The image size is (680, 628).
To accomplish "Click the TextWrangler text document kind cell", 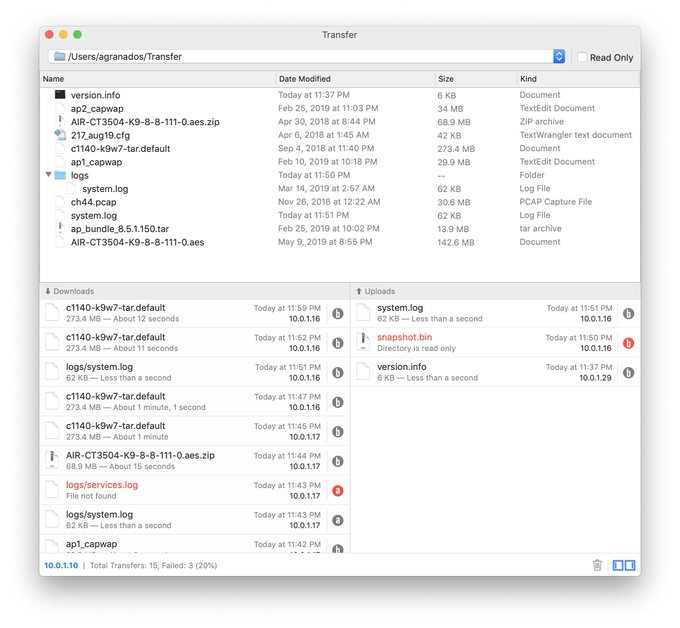I will (575, 135).
